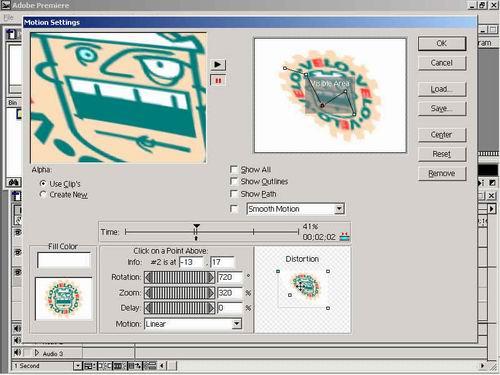500x375 pixels.
Task: Click the Fill Color swatch
Action: 64,260
